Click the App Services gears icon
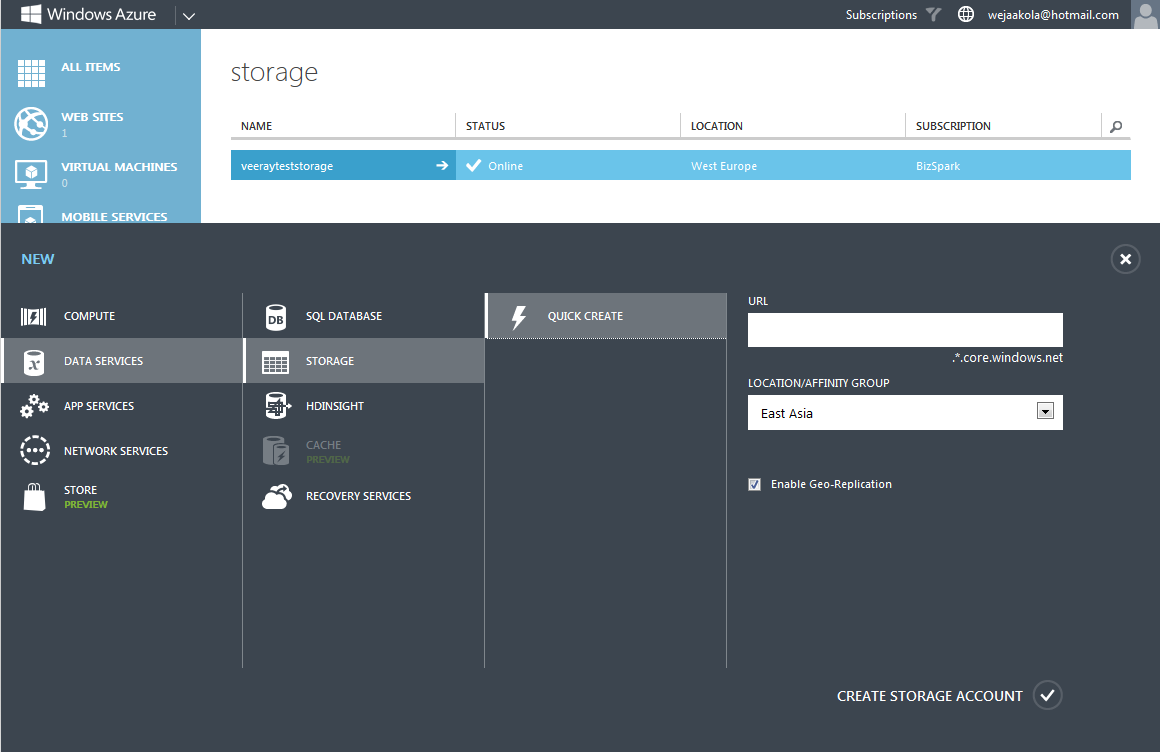Viewport: 1160px width, 752px height. (34, 406)
